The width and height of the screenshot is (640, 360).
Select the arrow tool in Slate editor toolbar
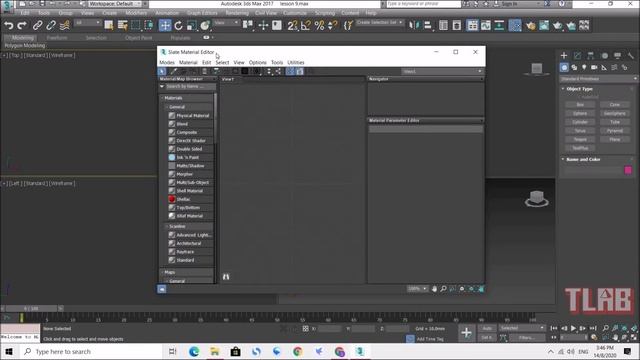162,71
